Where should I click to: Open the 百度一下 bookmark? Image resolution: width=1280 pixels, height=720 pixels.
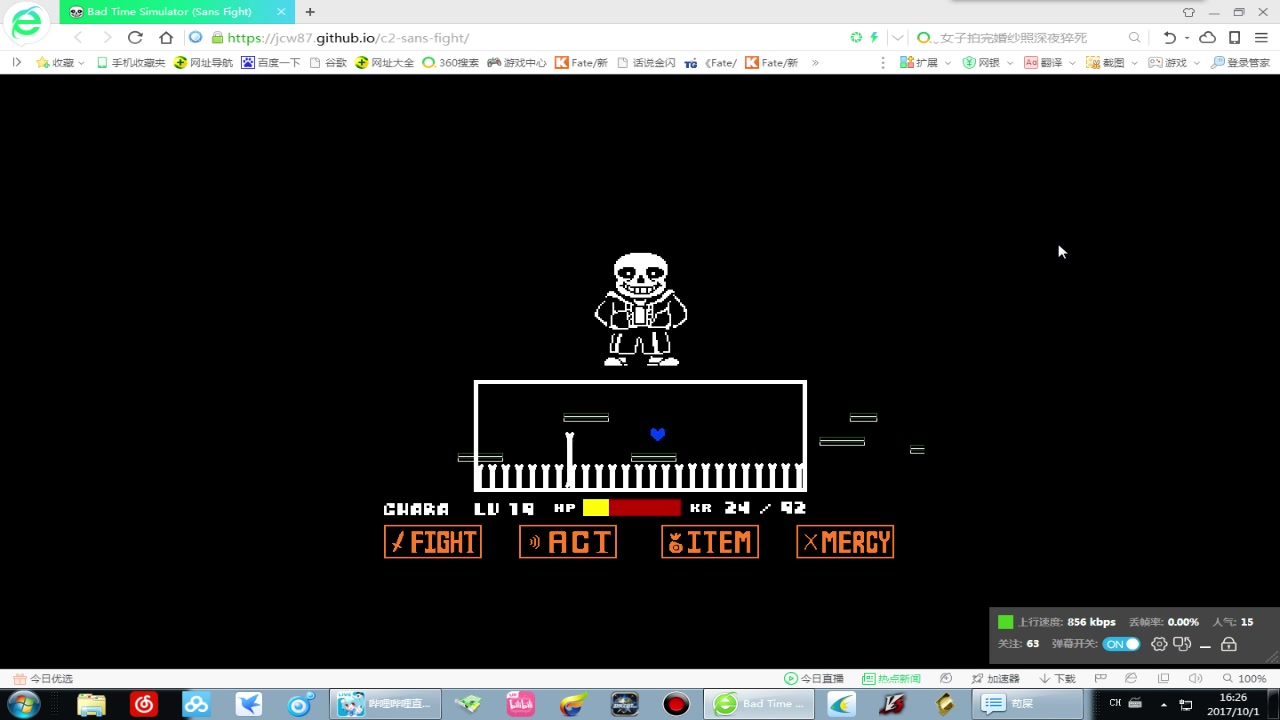tap(271, 62)
